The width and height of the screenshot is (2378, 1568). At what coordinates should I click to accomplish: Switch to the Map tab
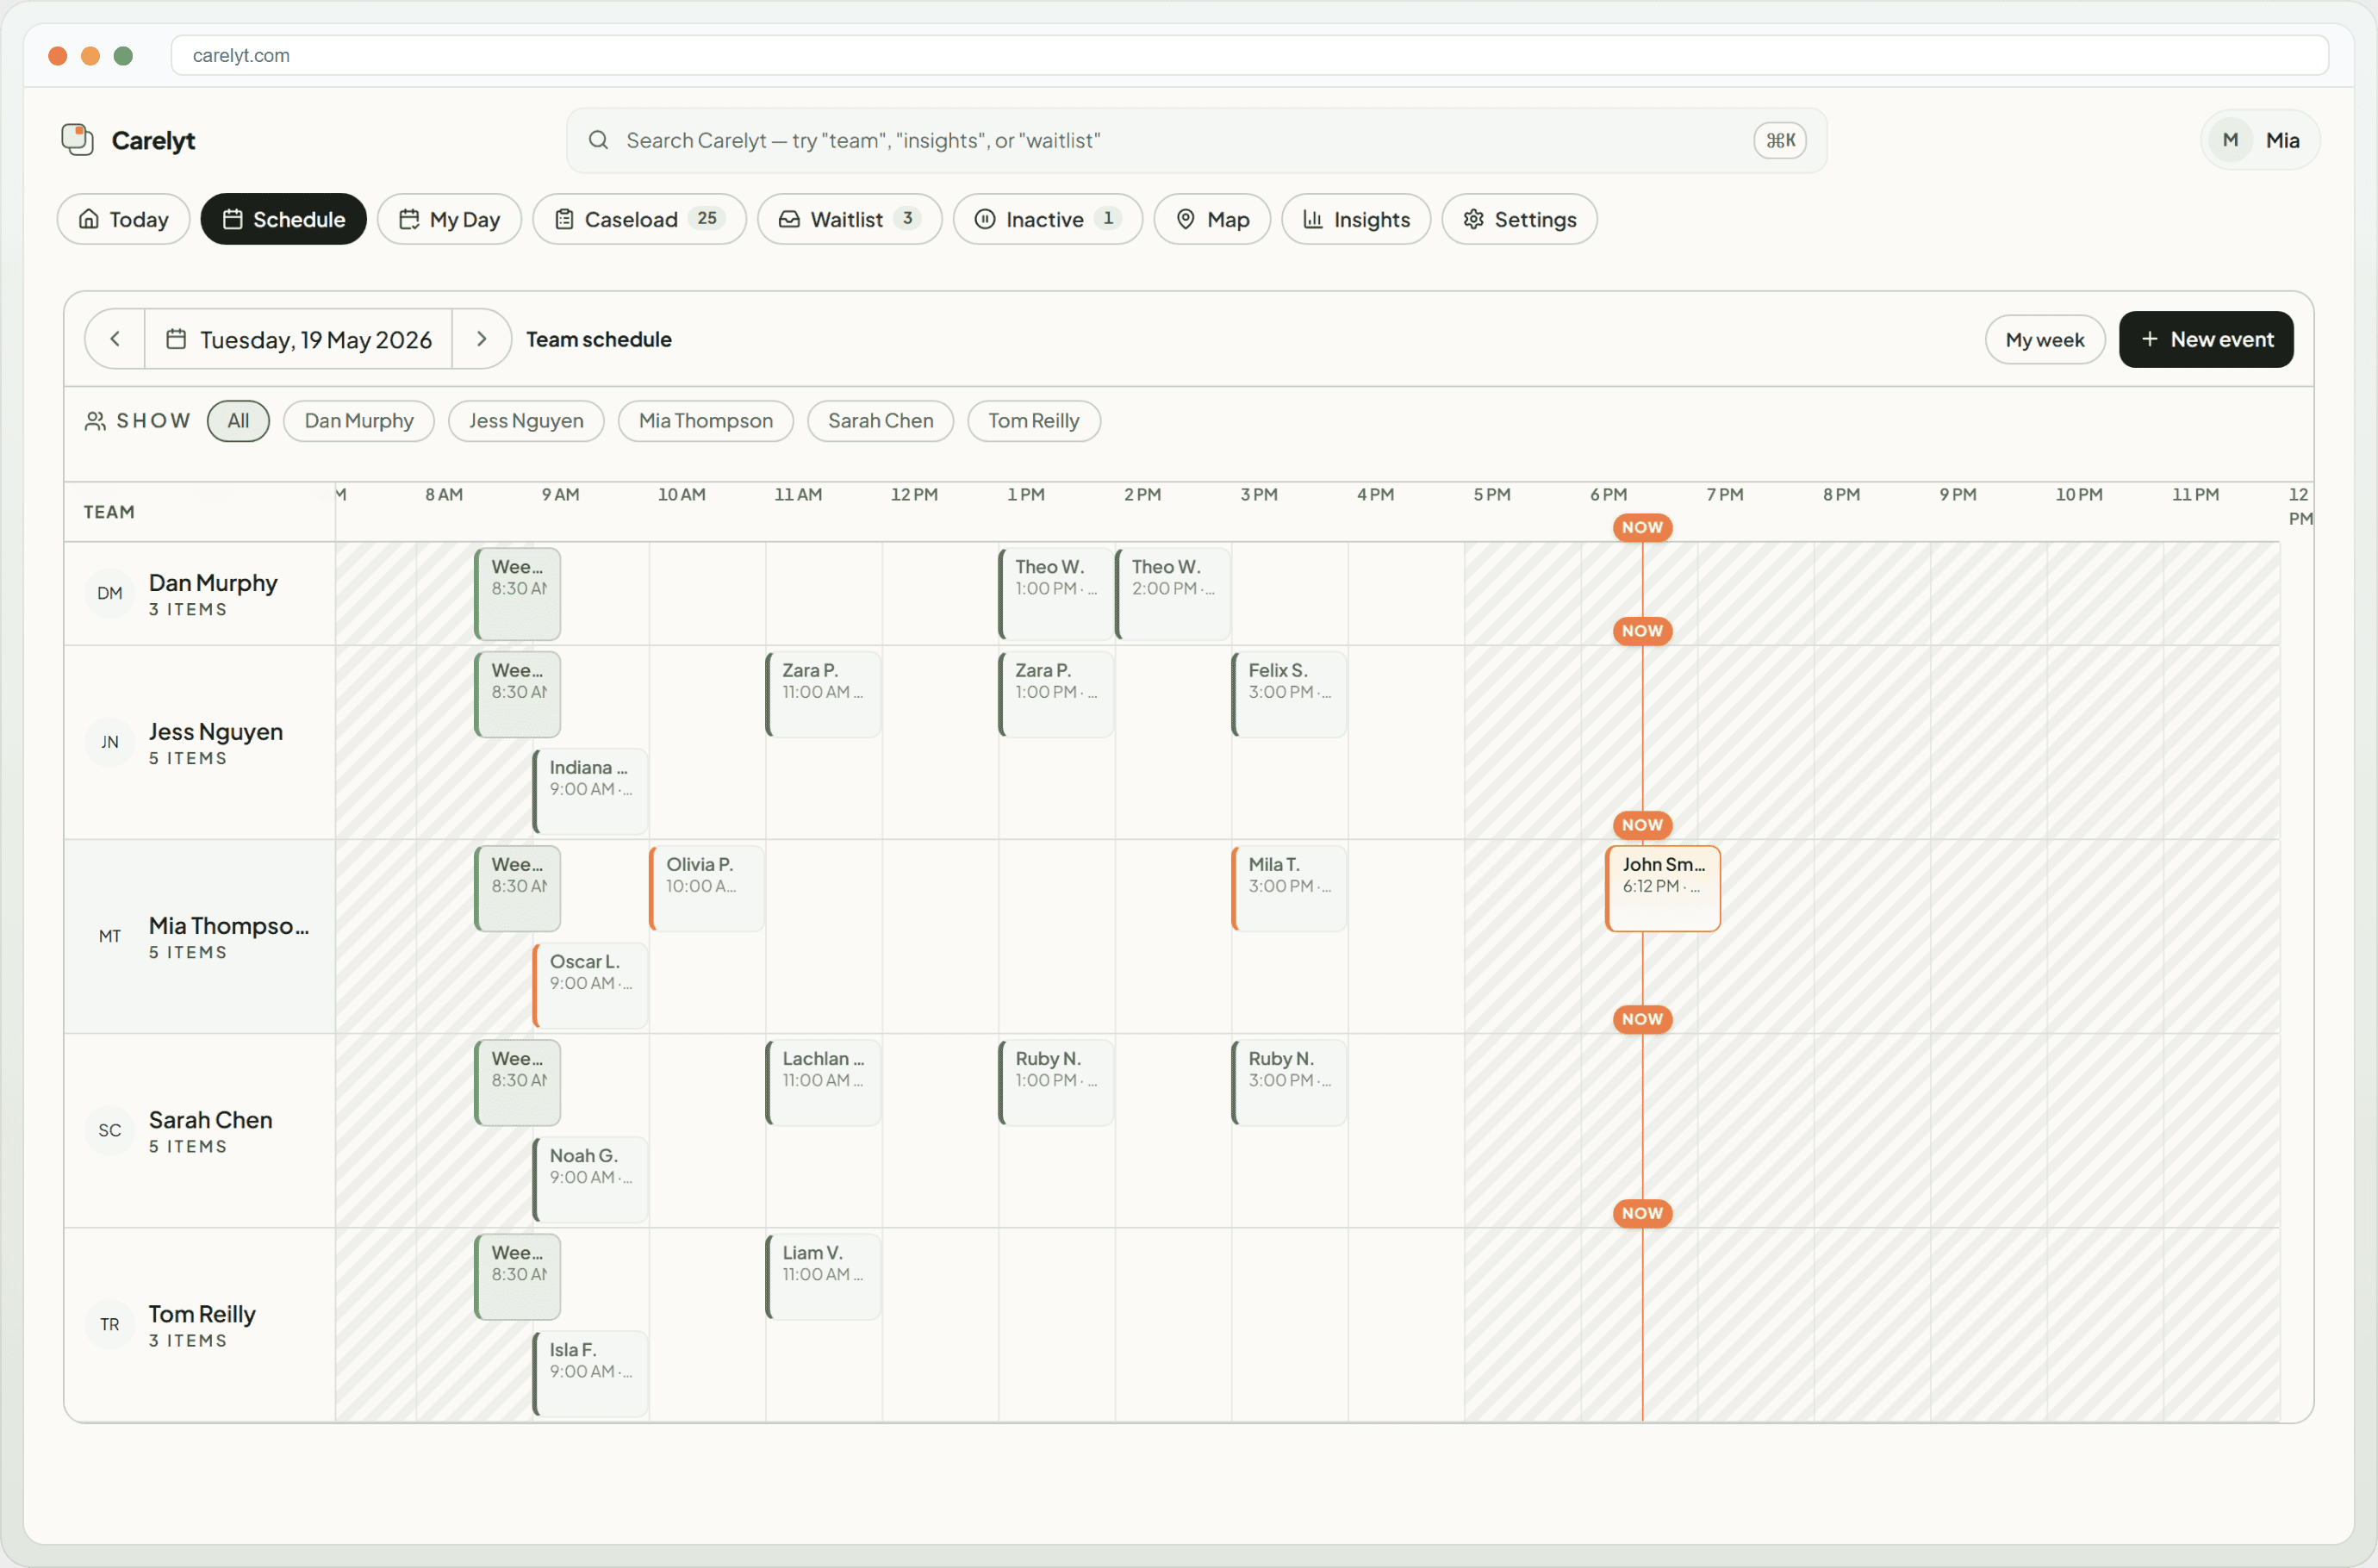[1212, 219]
